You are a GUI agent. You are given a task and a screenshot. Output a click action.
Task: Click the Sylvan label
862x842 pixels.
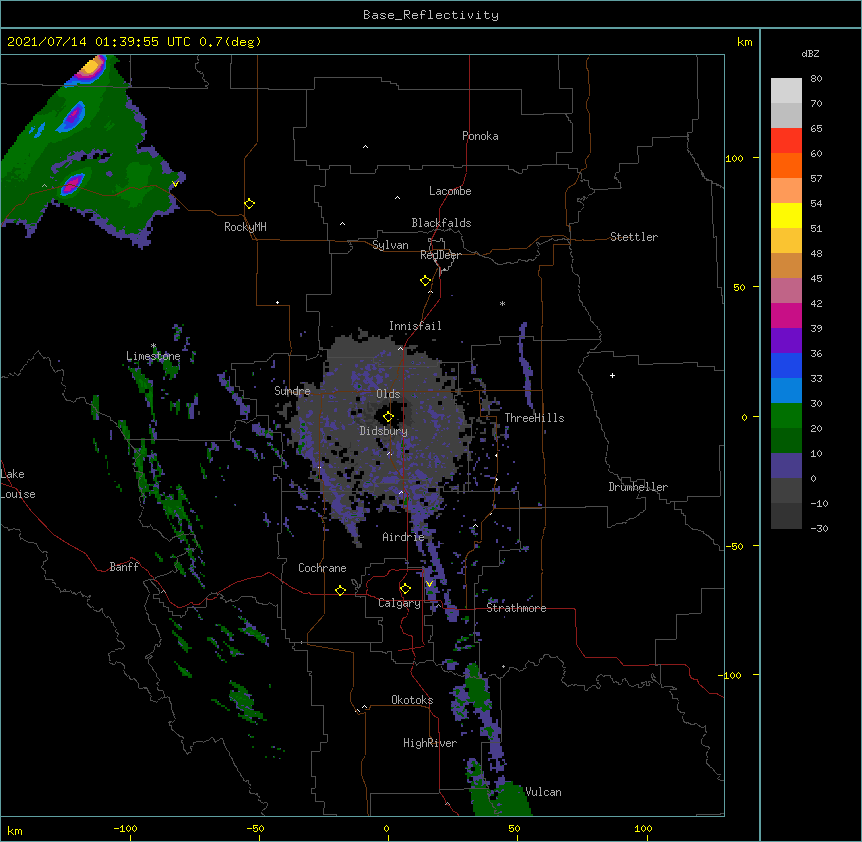tap(390, 245)
